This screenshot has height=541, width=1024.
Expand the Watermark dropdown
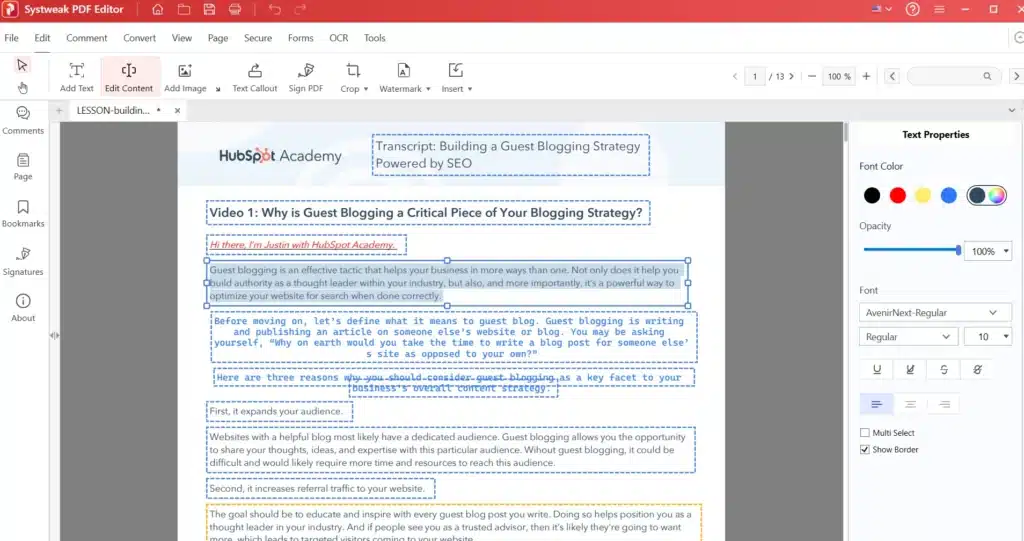(x=428, y=89)
